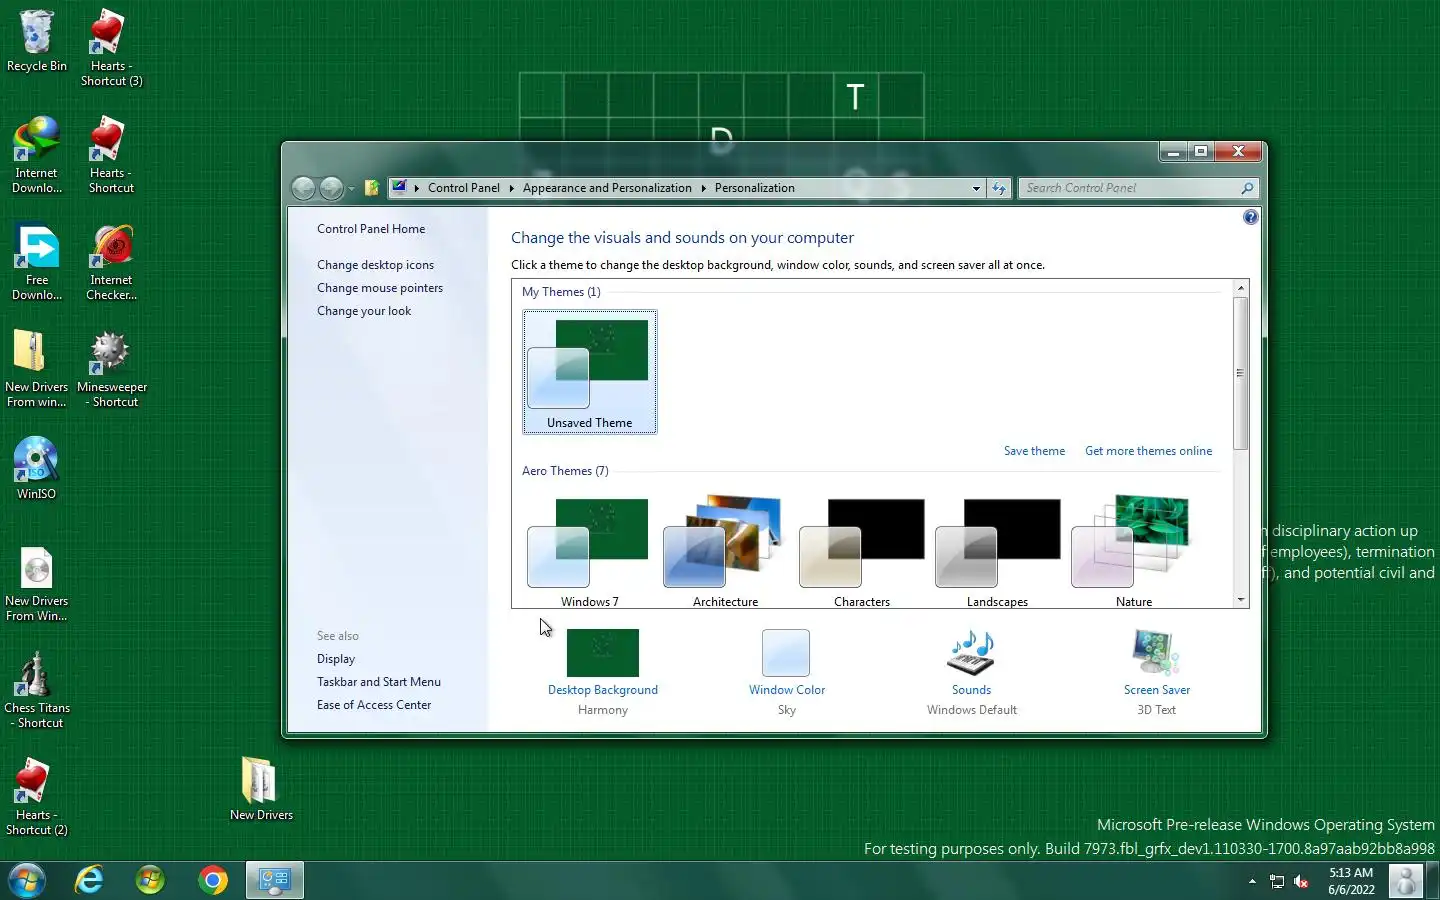Select Chess Titans - Shortcut icon
The image size is (1440, 900).
coord(37,690)
